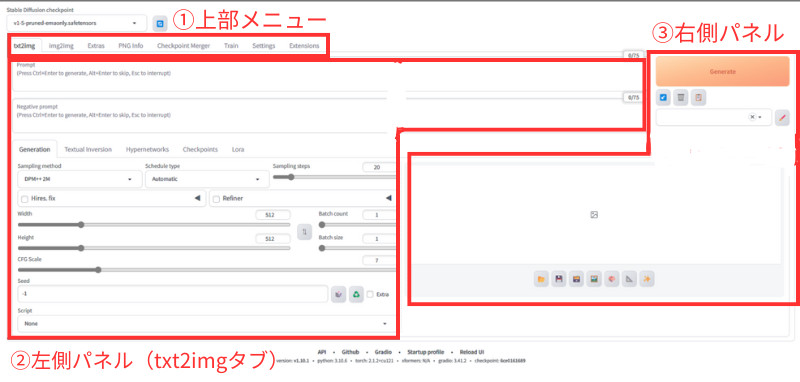Viewport: 800px width, 382px height.
Task: Clear the styles selection with X icon
Action: click(752, 117)
